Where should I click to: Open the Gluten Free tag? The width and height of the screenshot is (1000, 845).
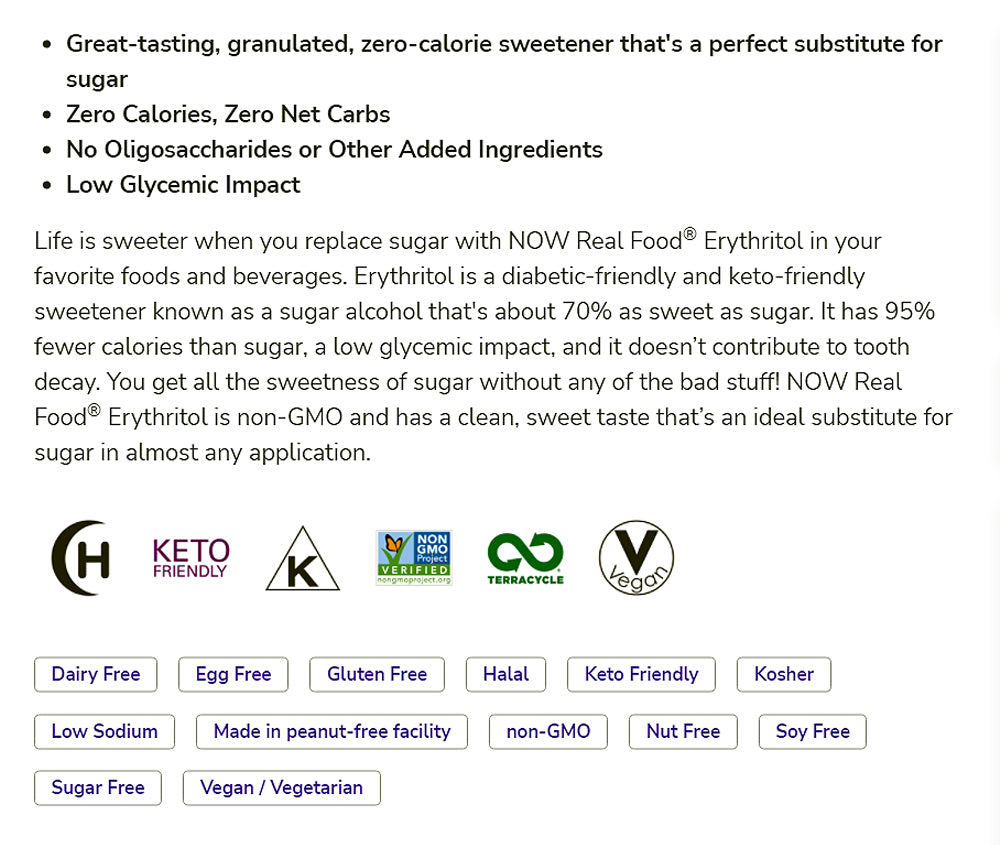pos(377,674)
